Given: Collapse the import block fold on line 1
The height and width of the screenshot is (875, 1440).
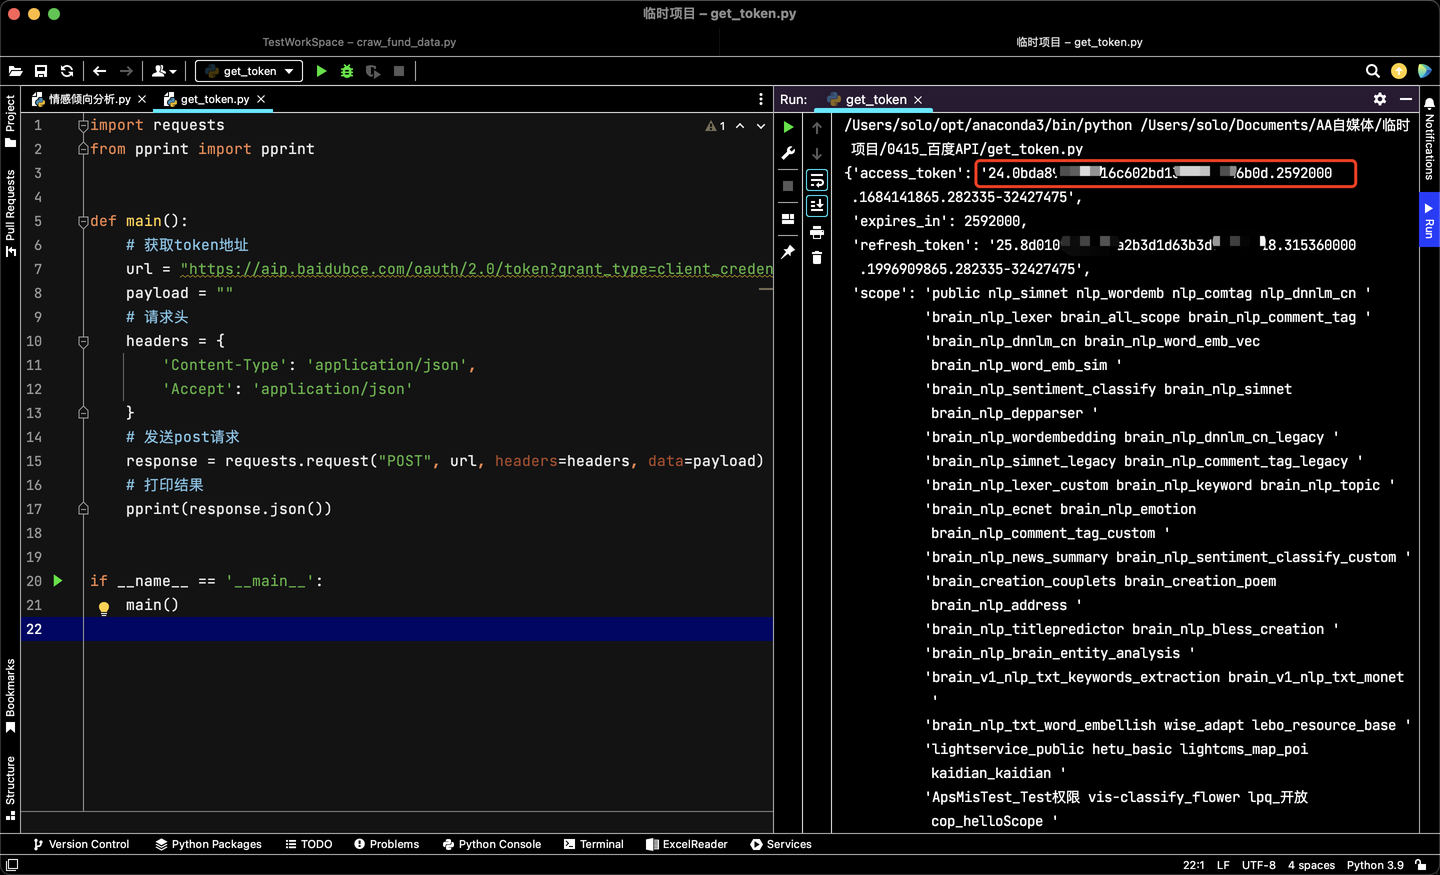Looking at the screenshot, I should pyautogui.click(x=84, y=125).
